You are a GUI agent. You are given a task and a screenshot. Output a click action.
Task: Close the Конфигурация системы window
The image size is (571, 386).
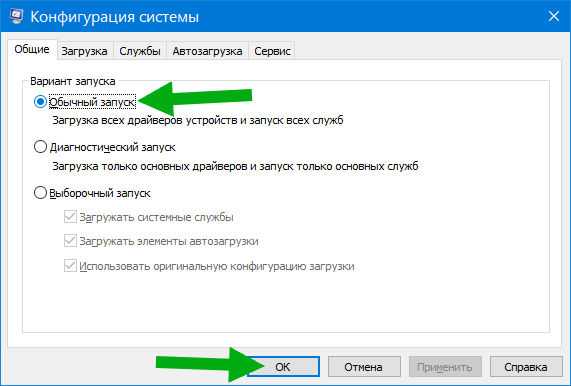[x=554, y=16]
